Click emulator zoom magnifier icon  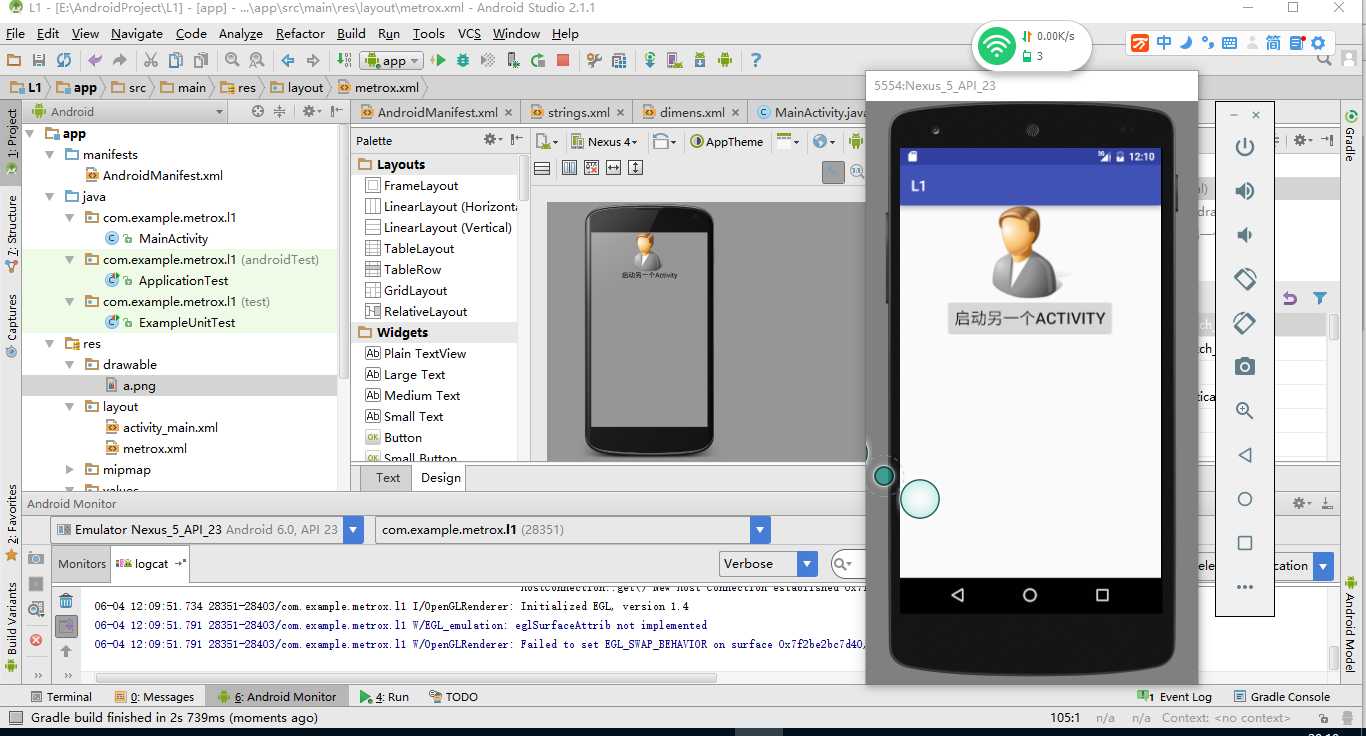[x=1245, y=411]
